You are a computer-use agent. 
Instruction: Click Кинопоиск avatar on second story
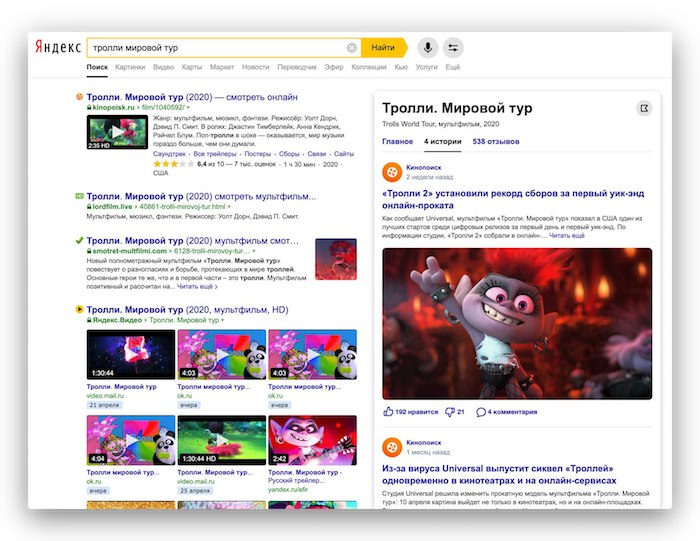click(x=392, y=447)
